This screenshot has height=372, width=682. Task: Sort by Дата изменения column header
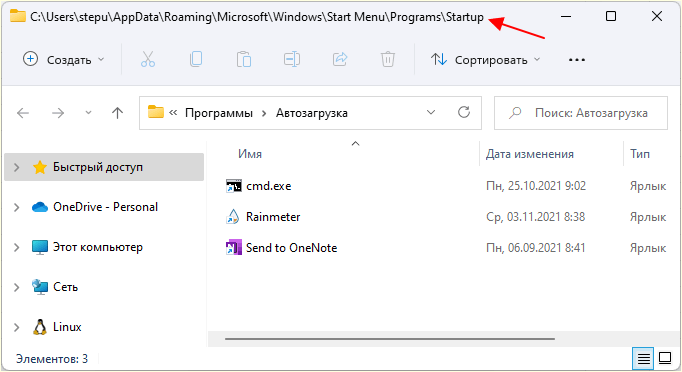click(530, 154)
